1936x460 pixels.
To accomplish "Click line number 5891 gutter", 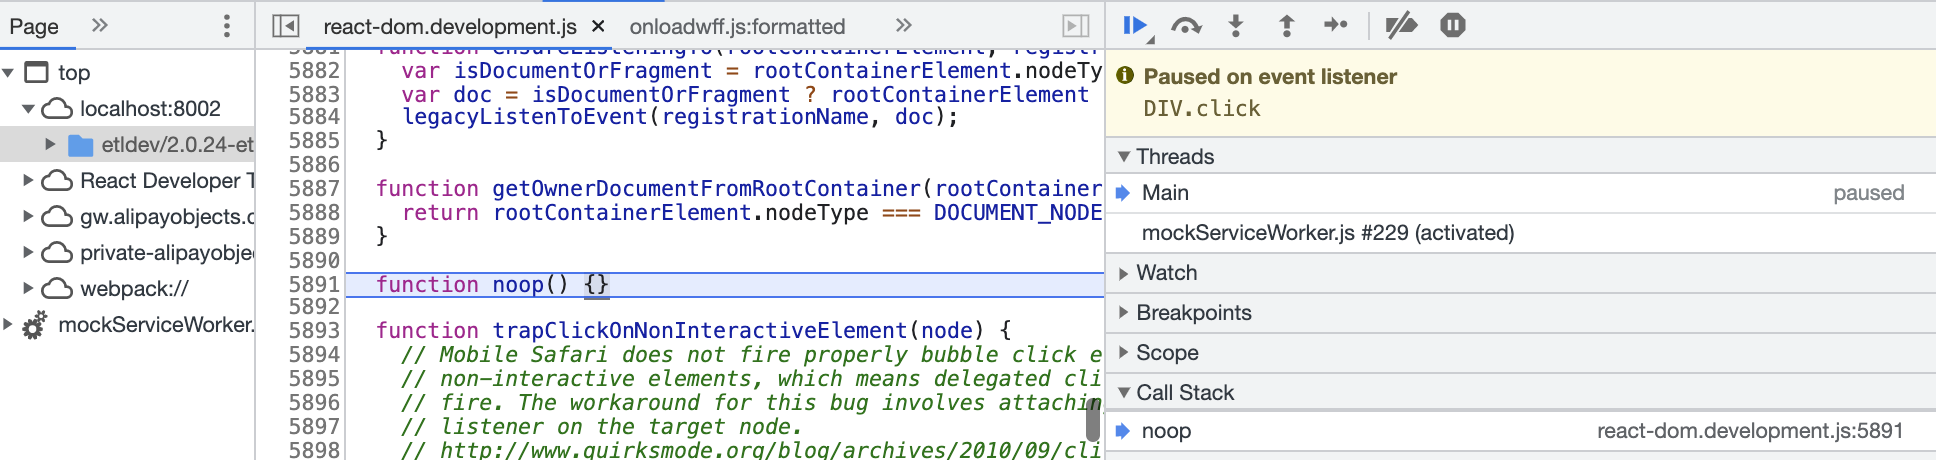I will click(x=314, y=285).
